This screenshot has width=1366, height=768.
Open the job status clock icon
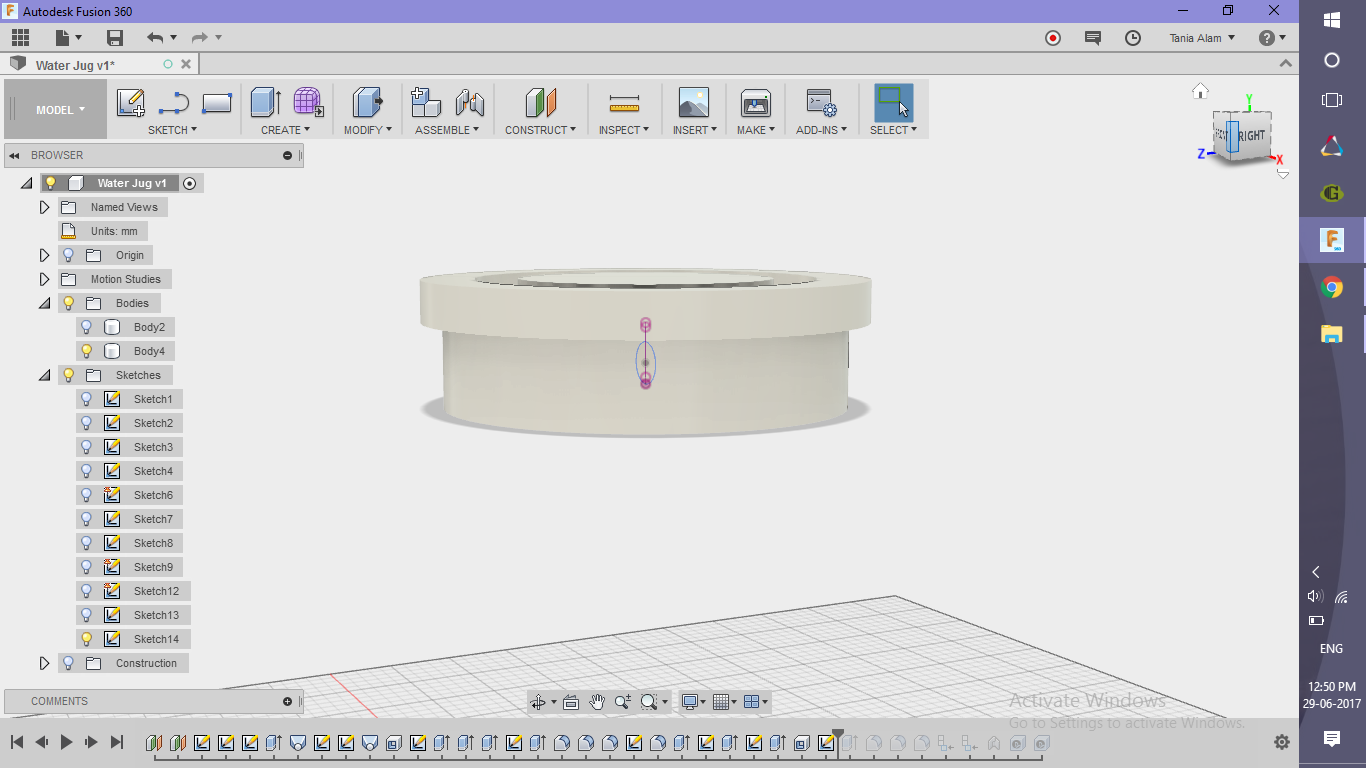[x=1133, y=38]
